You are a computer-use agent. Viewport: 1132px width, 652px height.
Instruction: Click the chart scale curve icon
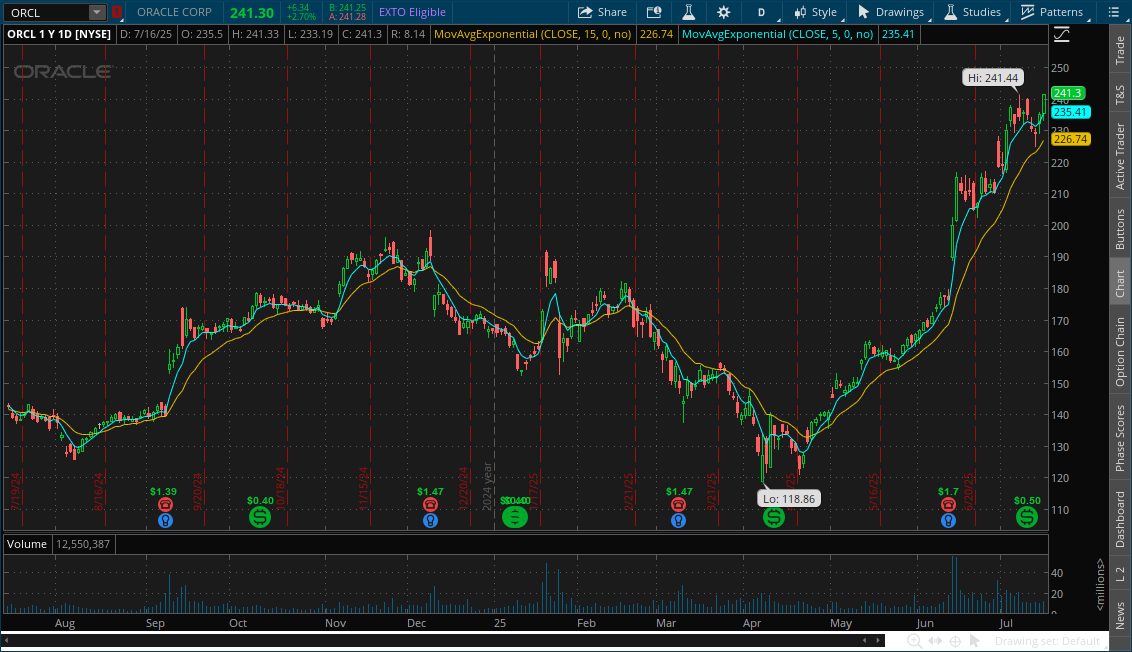pos(1061,34)
